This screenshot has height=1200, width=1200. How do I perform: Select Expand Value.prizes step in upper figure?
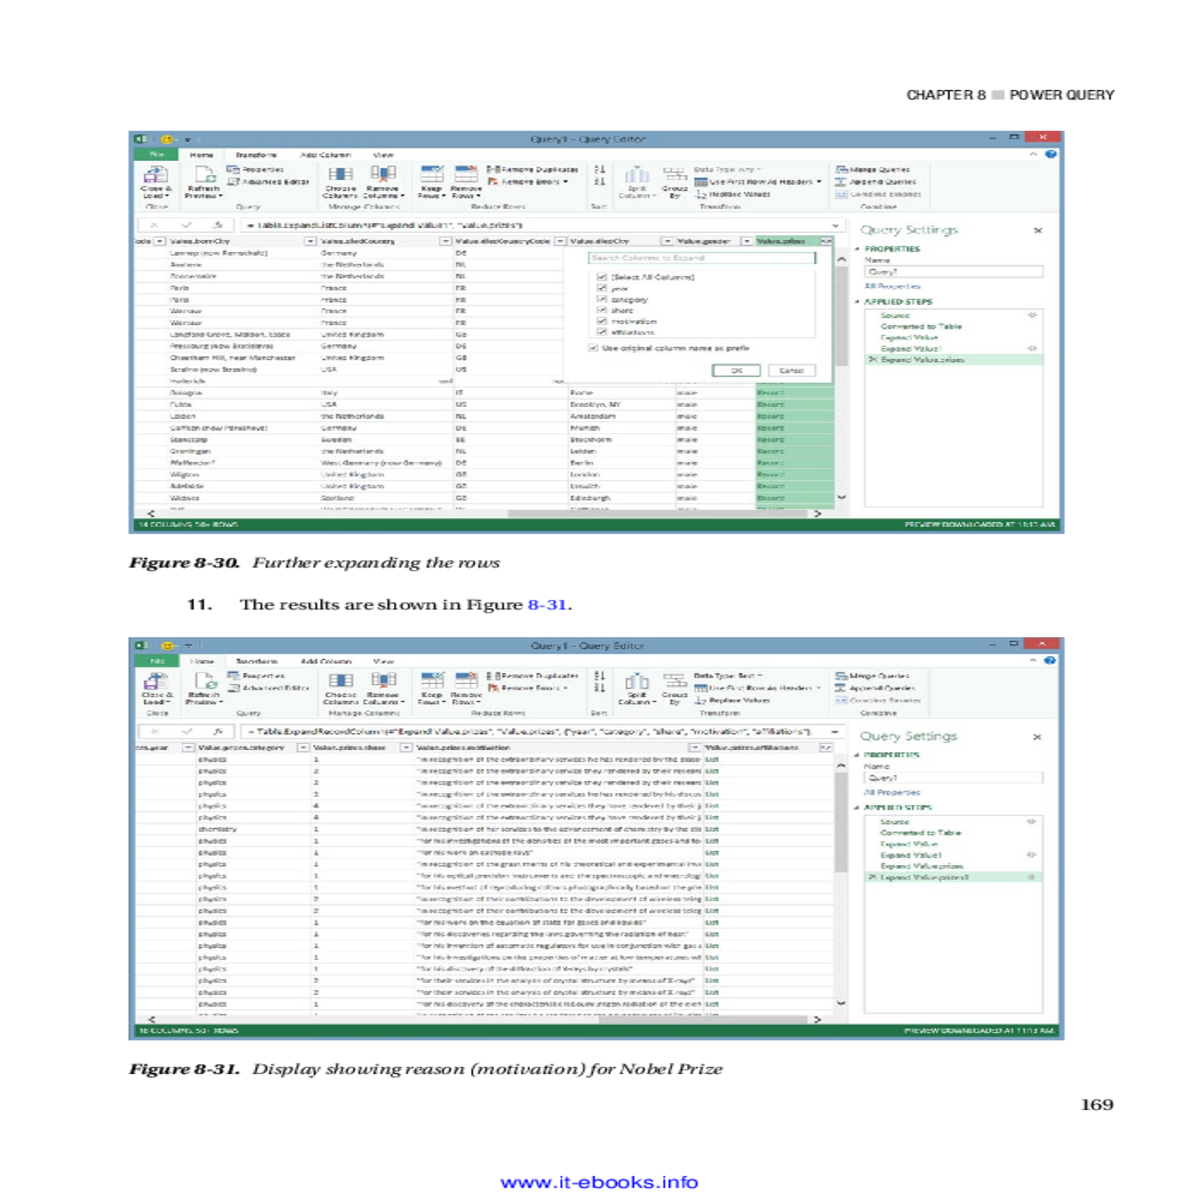point(922,359)
